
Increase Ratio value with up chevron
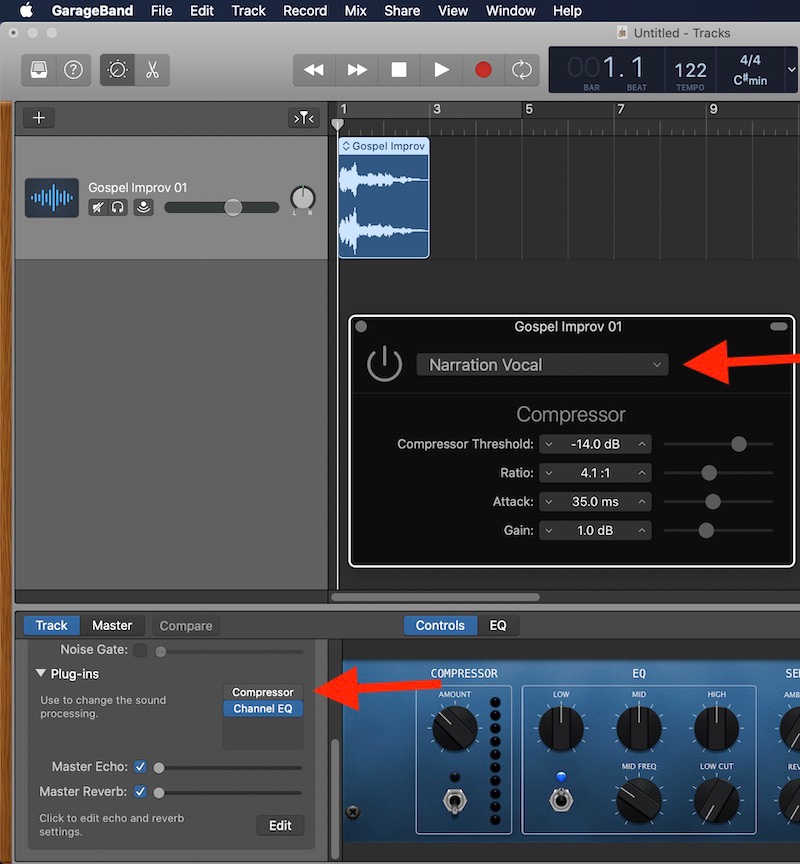click(642, 473)
